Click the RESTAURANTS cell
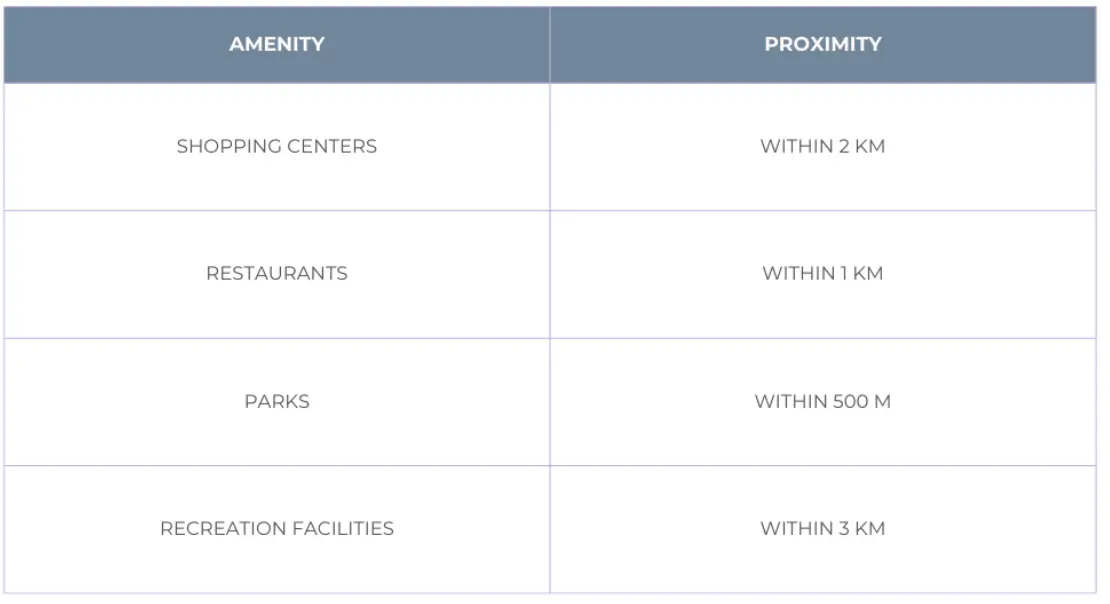This screenshot has width=1110, height=604. point(277,273)
